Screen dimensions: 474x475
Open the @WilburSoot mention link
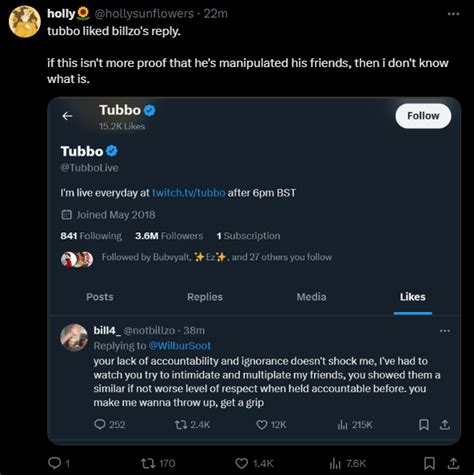pos(179,346)
